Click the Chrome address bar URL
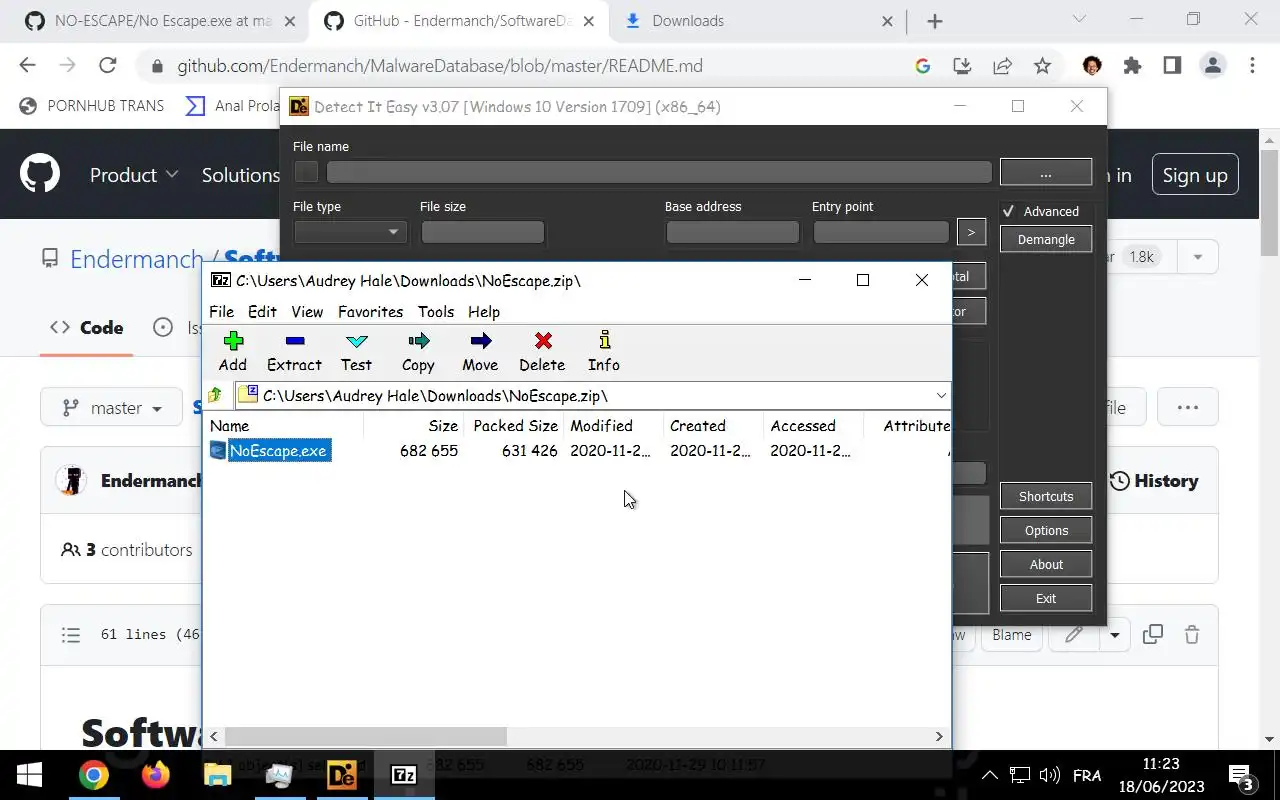 pyautogui.click(x=440, y=66)
